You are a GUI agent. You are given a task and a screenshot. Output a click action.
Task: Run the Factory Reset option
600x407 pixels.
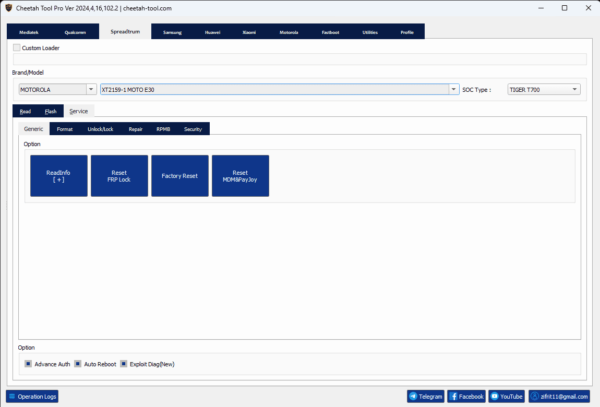(x=180, y=175)
